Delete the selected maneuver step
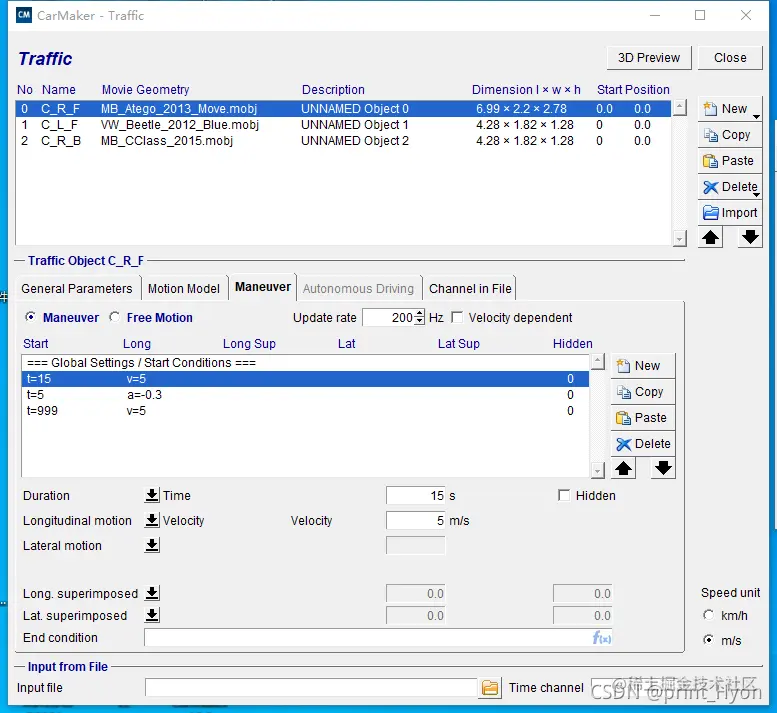The height and width of the screenshot is (713, 777). coord(643,443)
